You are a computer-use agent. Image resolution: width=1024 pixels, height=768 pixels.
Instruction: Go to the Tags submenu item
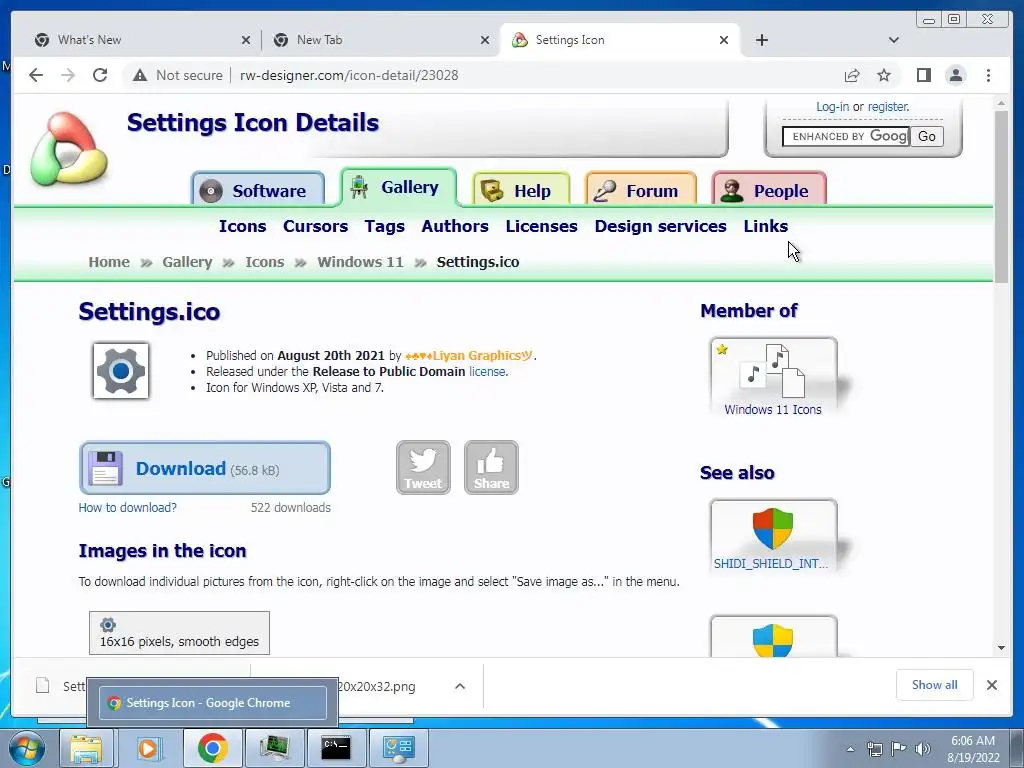click(385, 226)
